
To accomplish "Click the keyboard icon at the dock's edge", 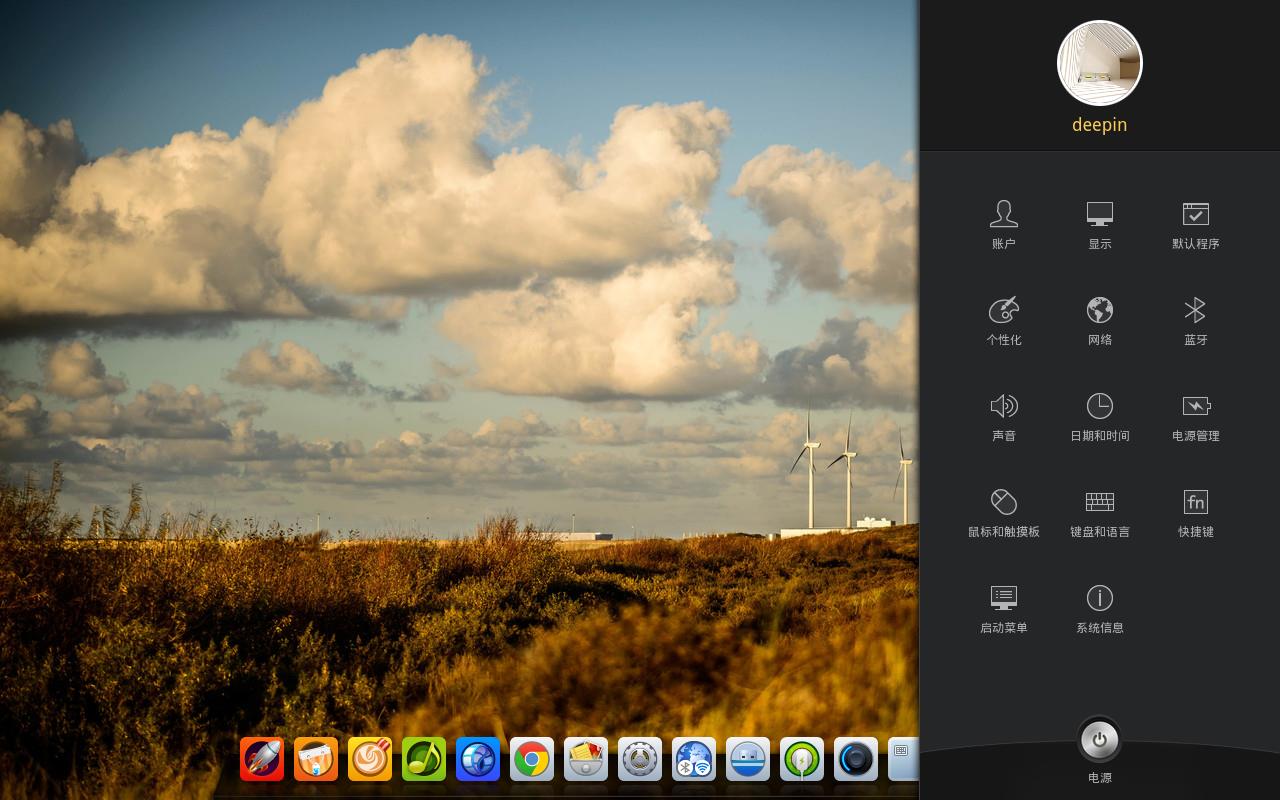I will pos(903,760).
